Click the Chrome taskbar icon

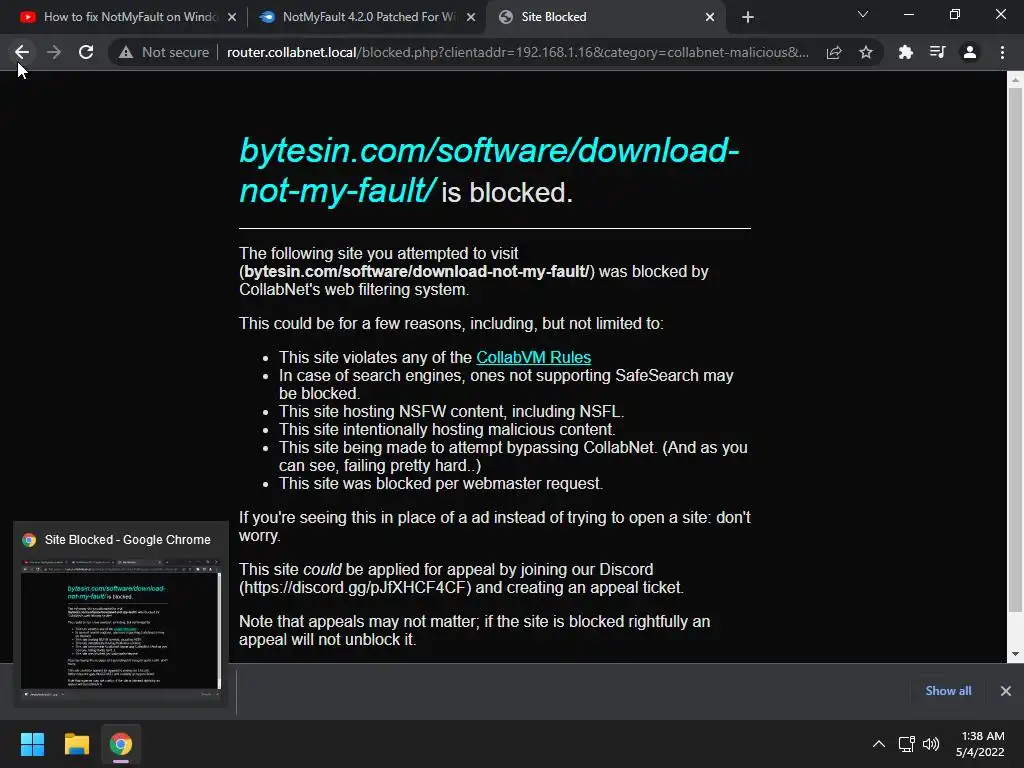click(121, 744)
